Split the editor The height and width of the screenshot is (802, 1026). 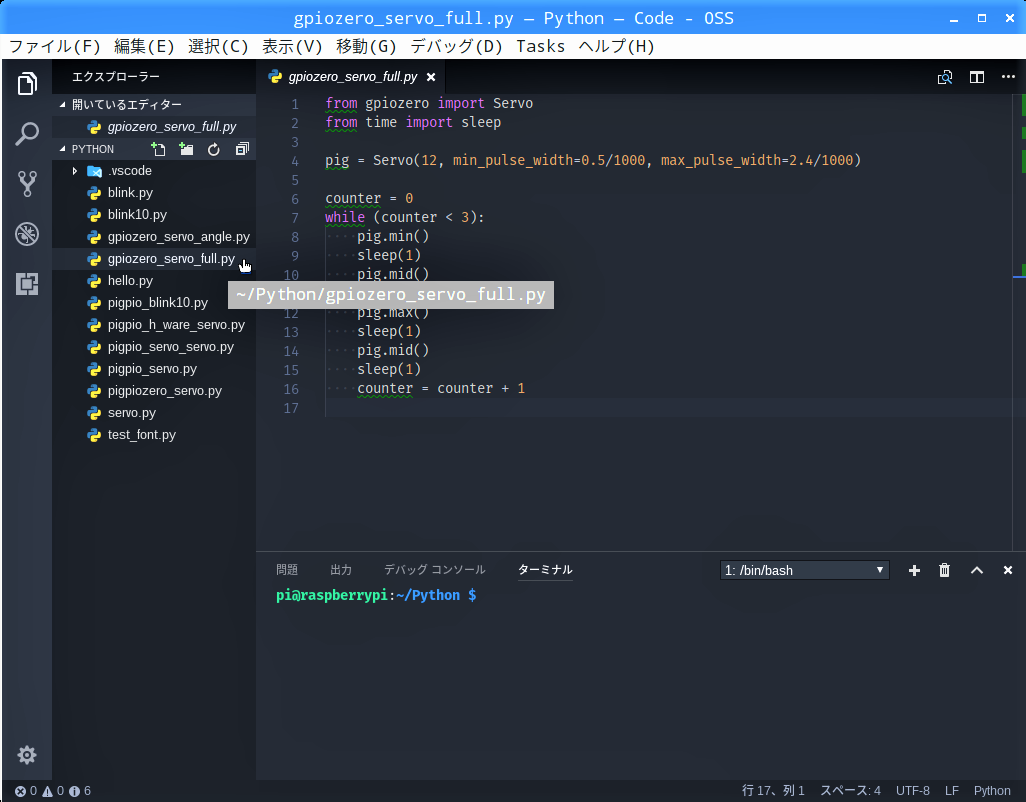pos(977,77)
